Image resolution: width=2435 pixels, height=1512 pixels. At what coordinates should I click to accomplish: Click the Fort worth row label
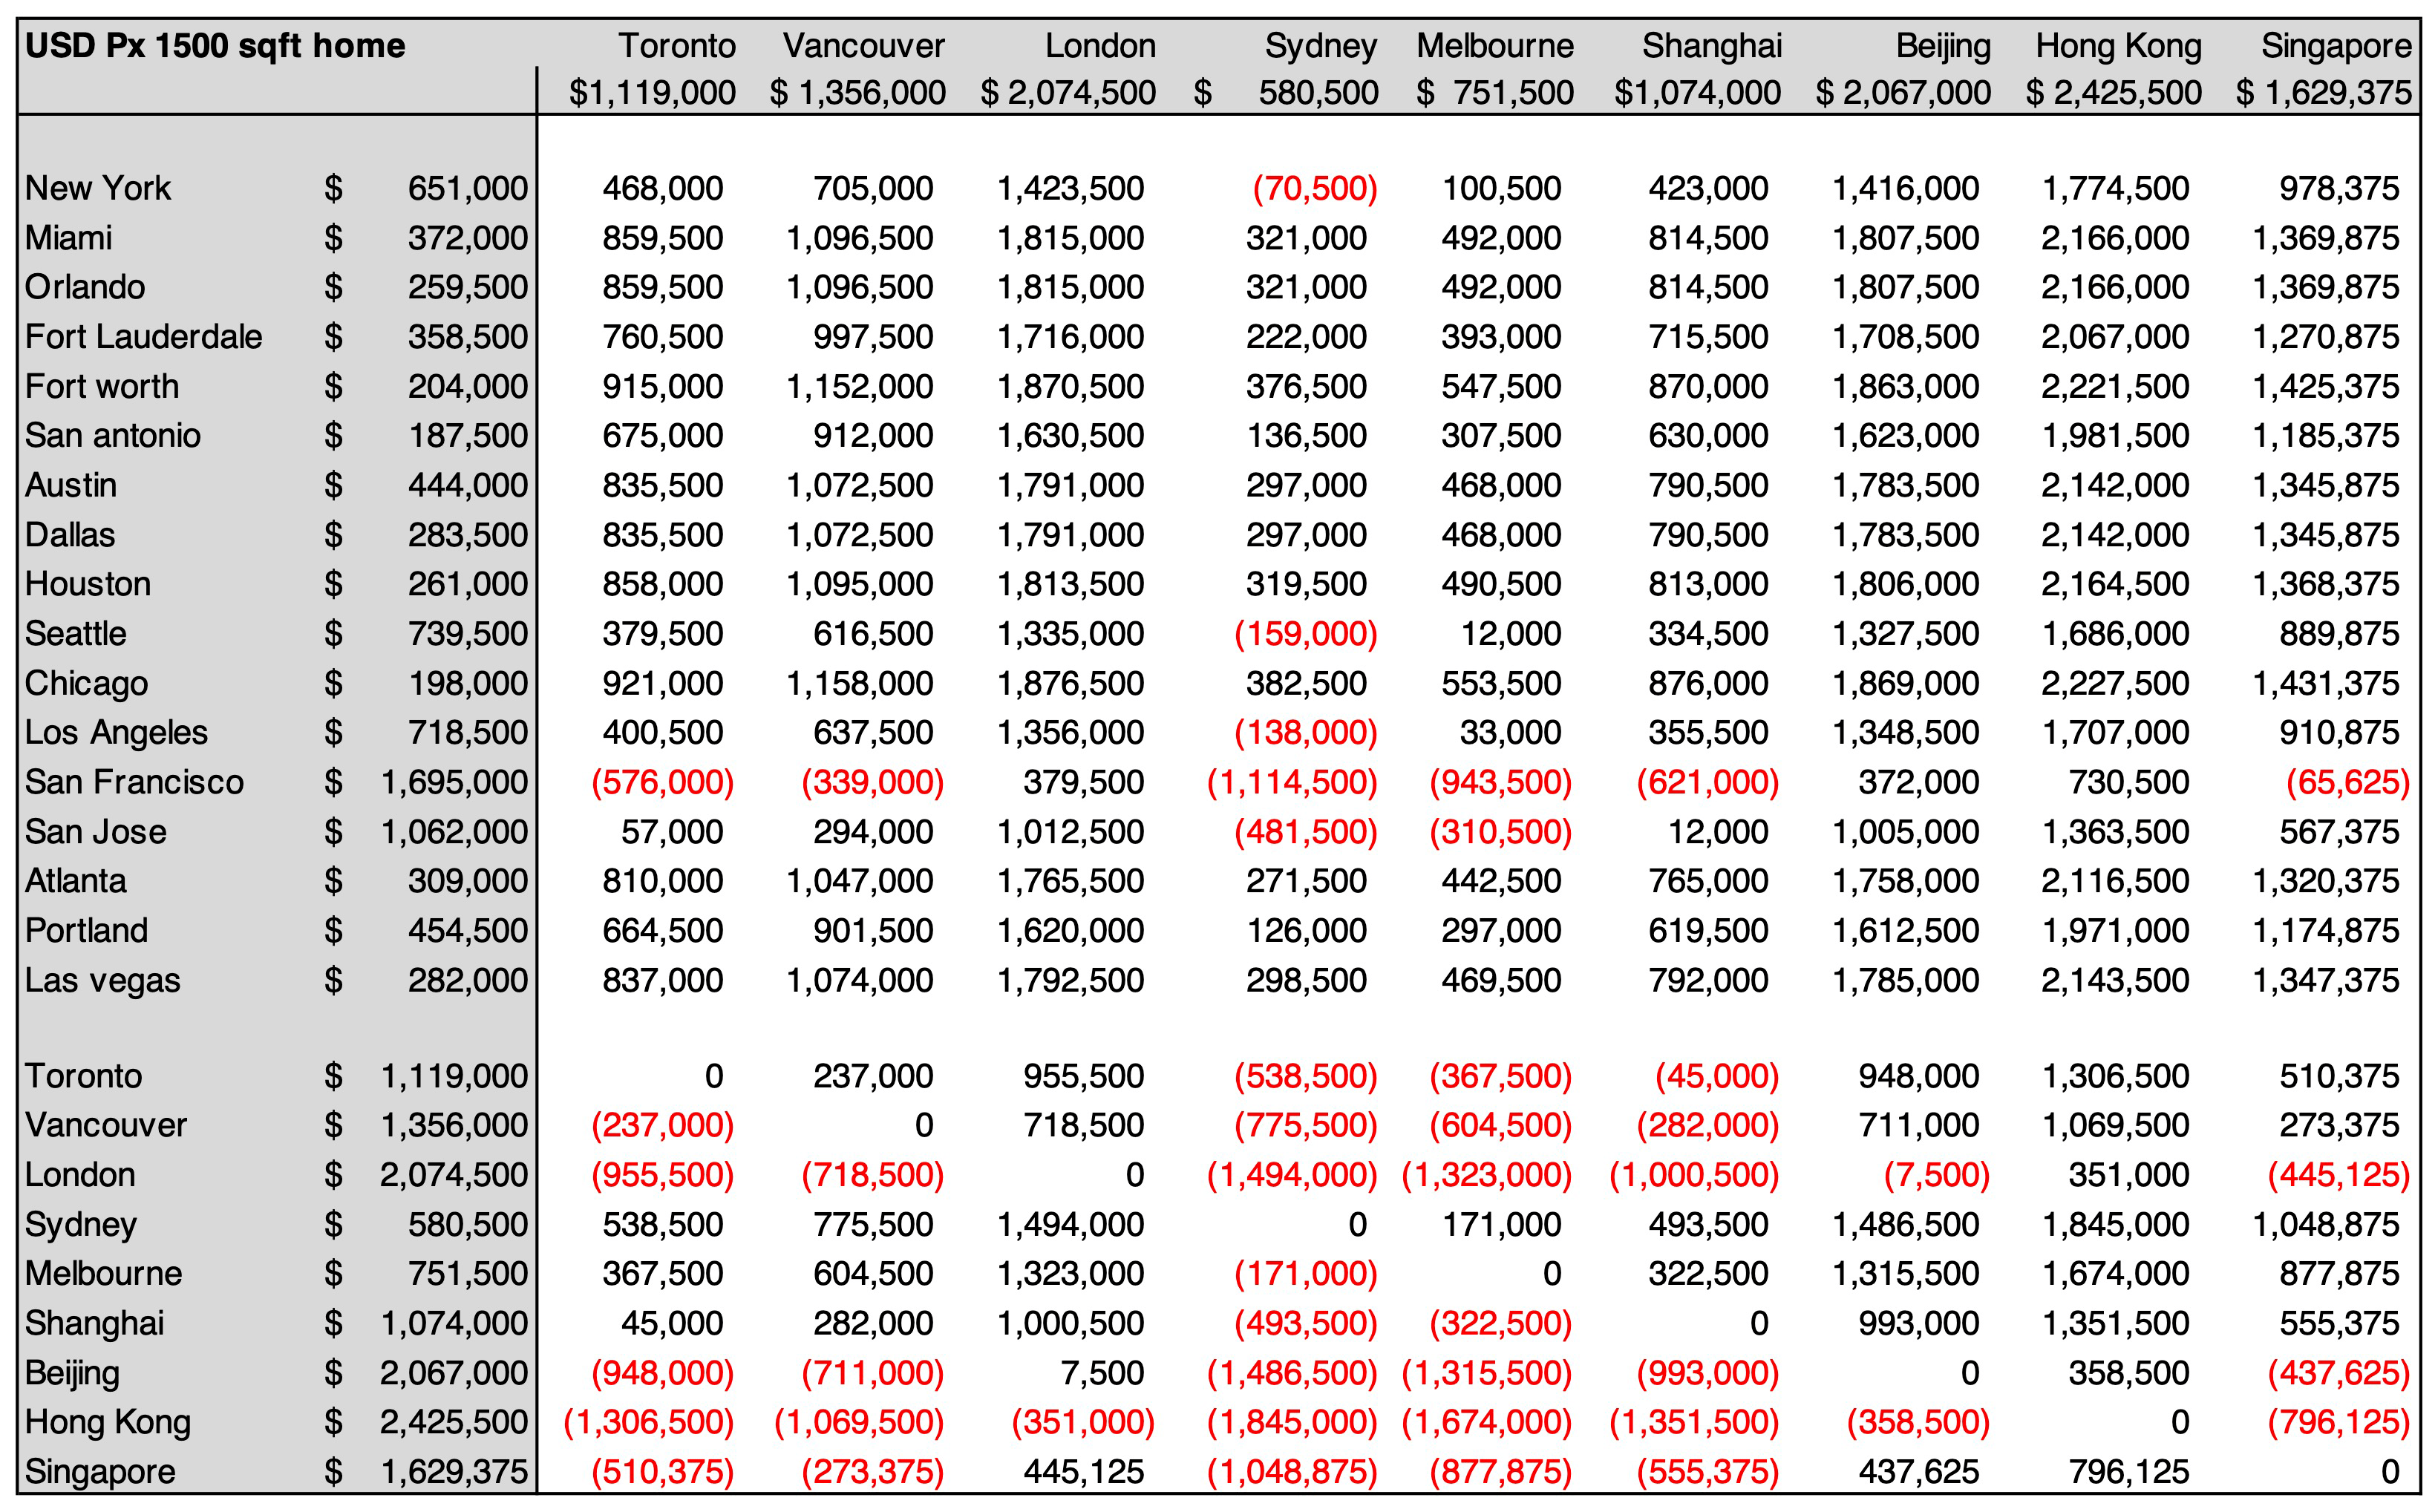click(102, 386)
